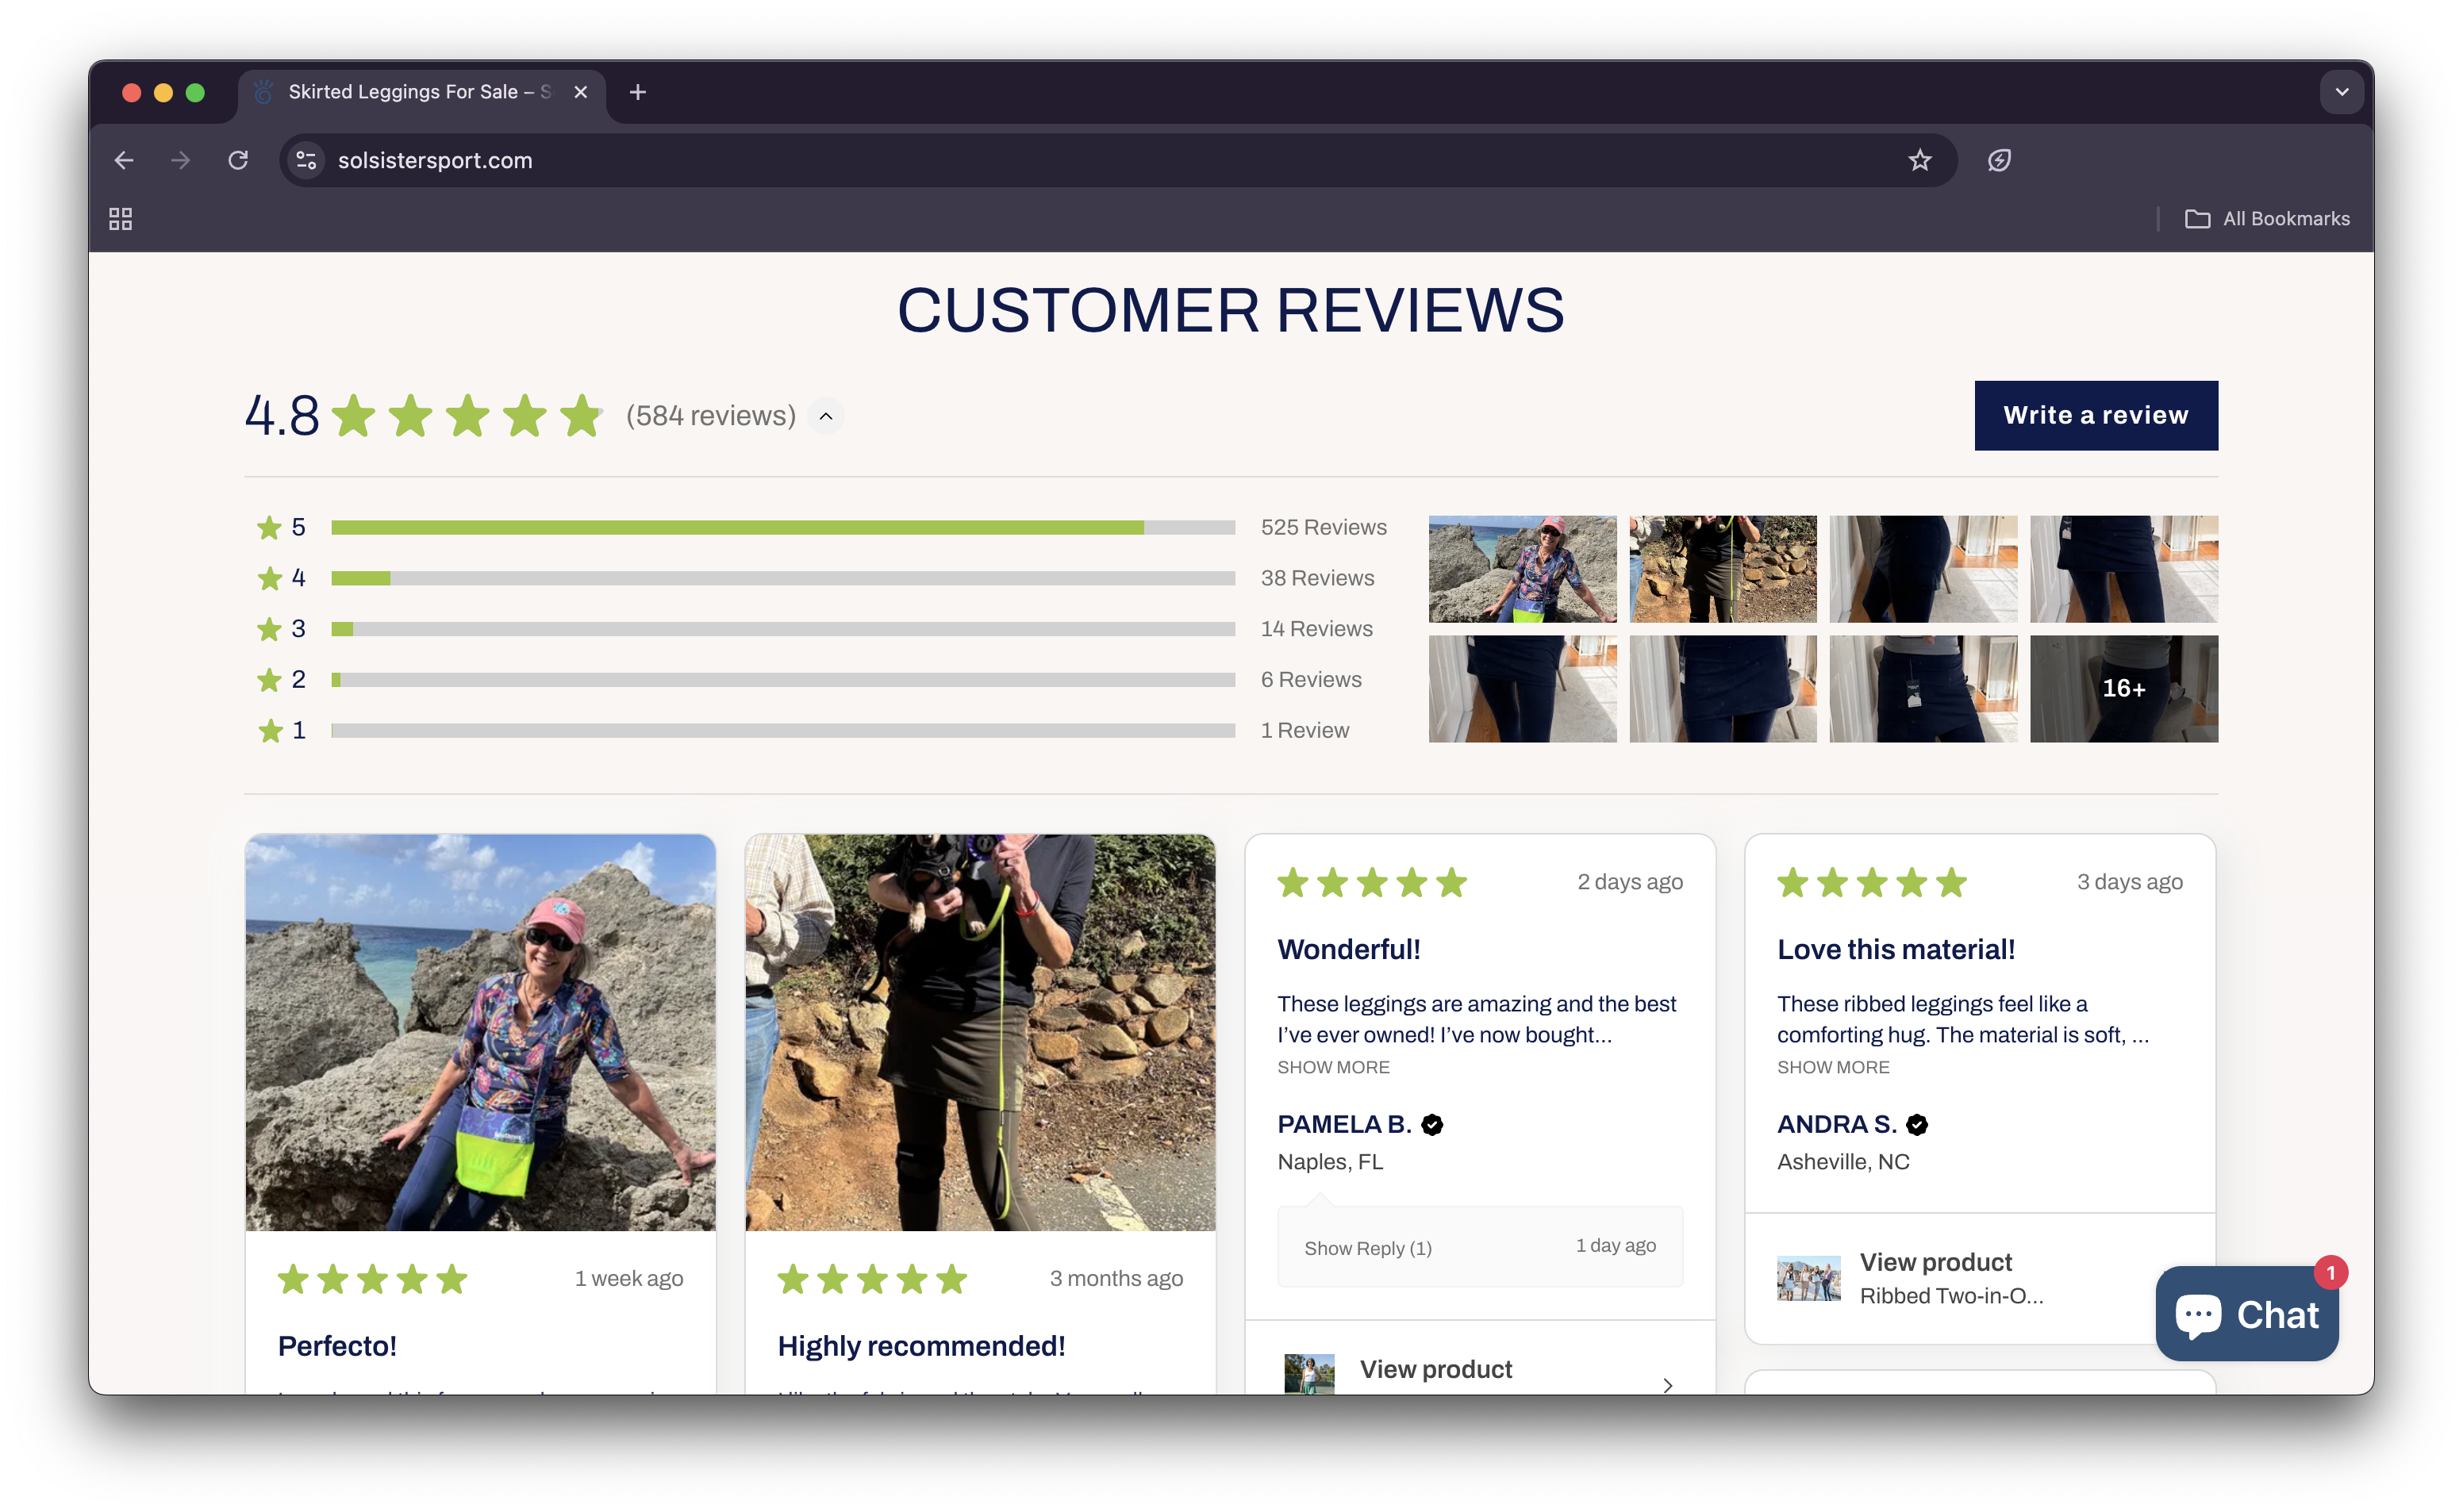The height and width of the screenshot is (1512, 2463).
Task: Reload the page with refresh icon
Action: [238, 160]
